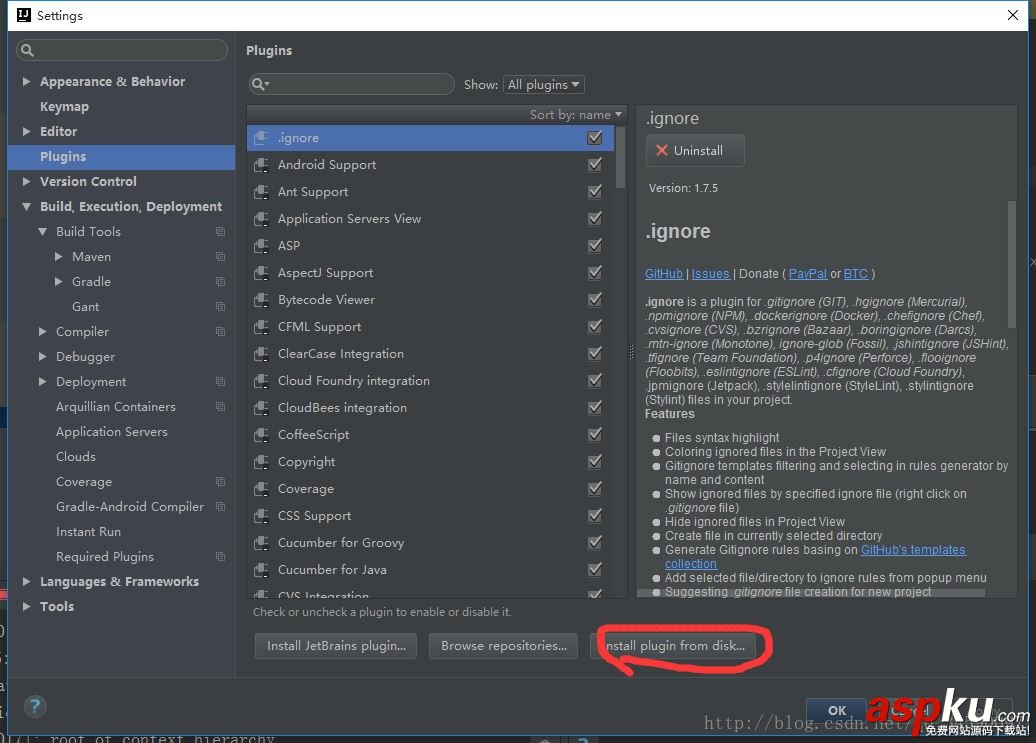
Task: Click the CloudBees integration plugin icon
Action: (261, 408)
